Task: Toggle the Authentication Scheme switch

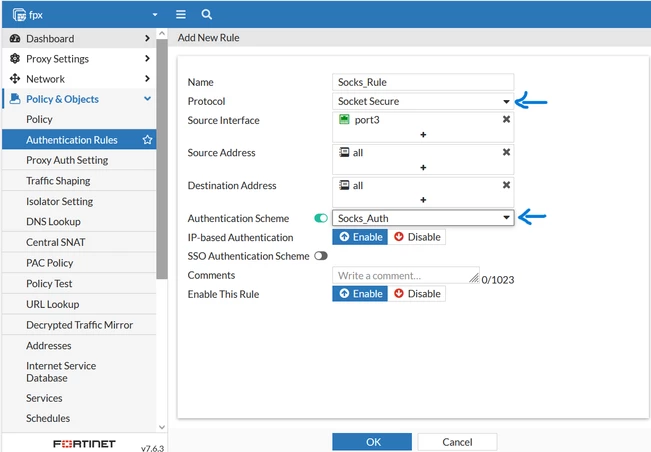Action: point(321,218)
